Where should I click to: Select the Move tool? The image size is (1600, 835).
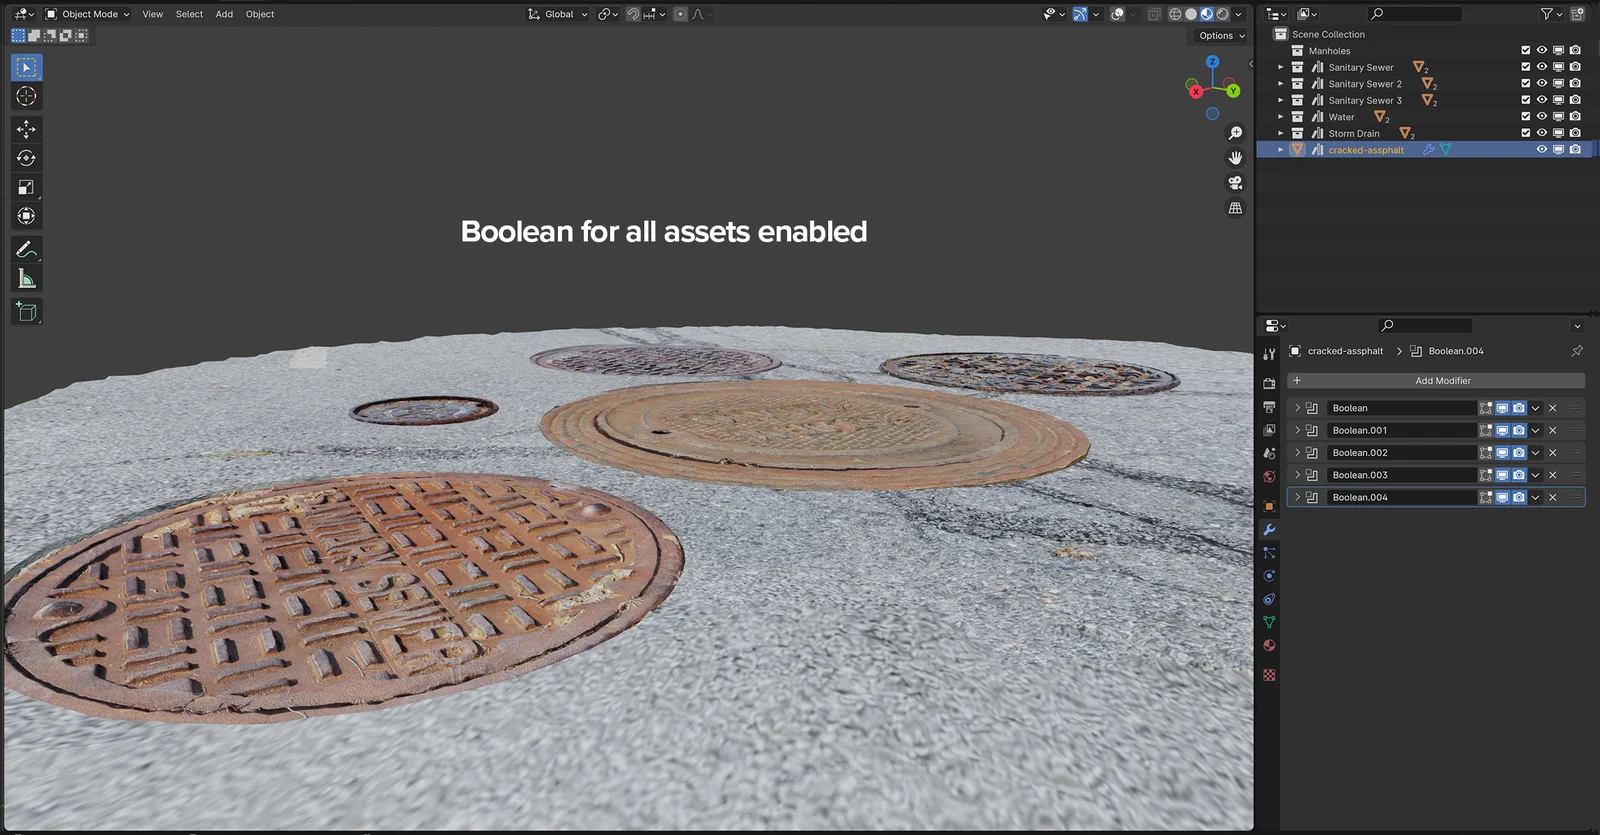[26, 129]
